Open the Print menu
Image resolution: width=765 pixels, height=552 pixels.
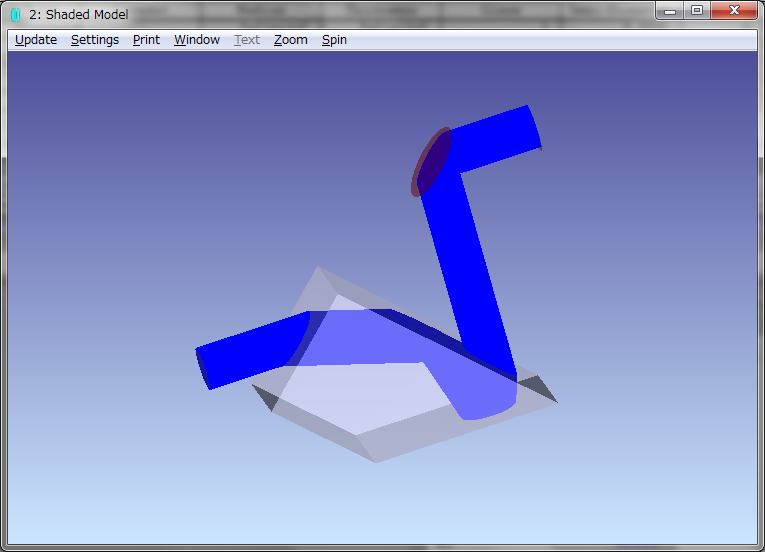[146, 40]
